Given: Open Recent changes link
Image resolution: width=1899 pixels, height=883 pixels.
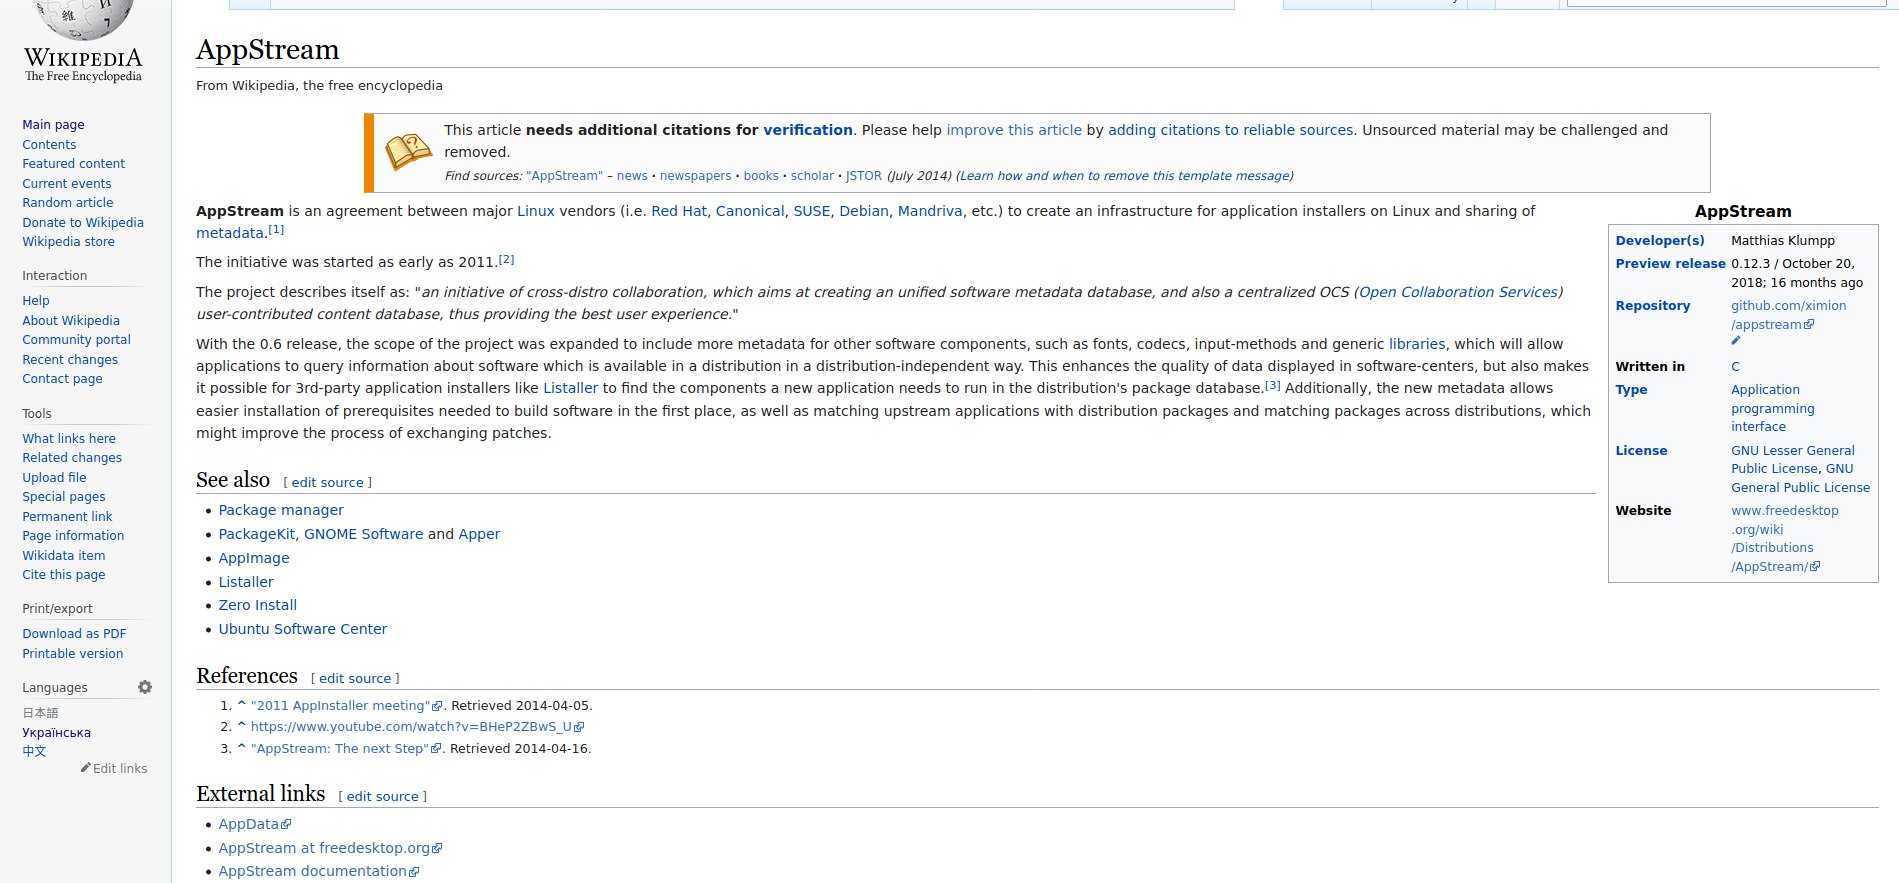Looking at the screenshot, I should pos(70,360).
